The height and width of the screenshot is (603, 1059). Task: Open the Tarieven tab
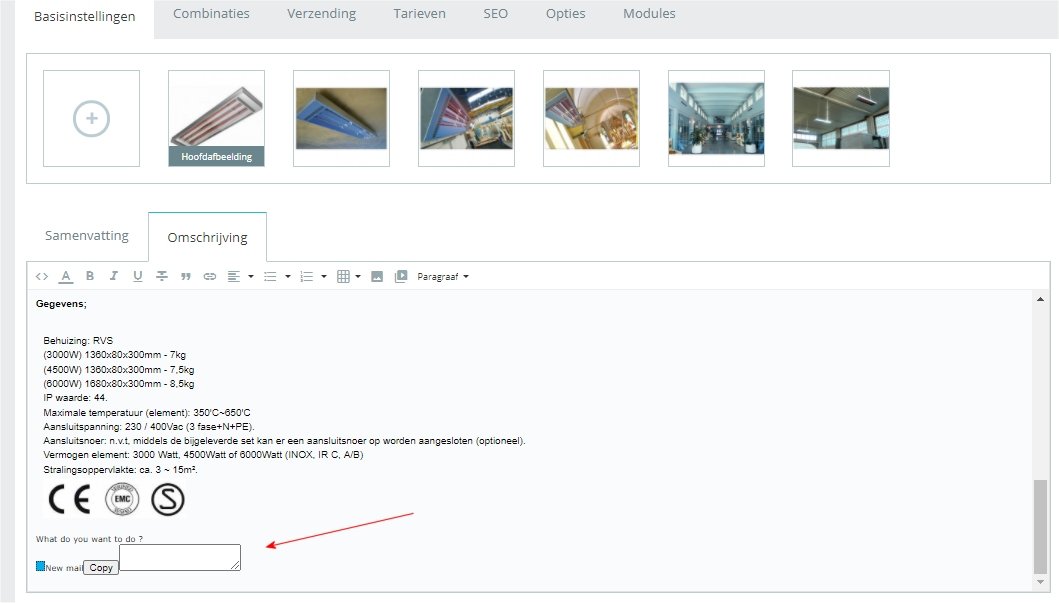(x=419, y=14)
